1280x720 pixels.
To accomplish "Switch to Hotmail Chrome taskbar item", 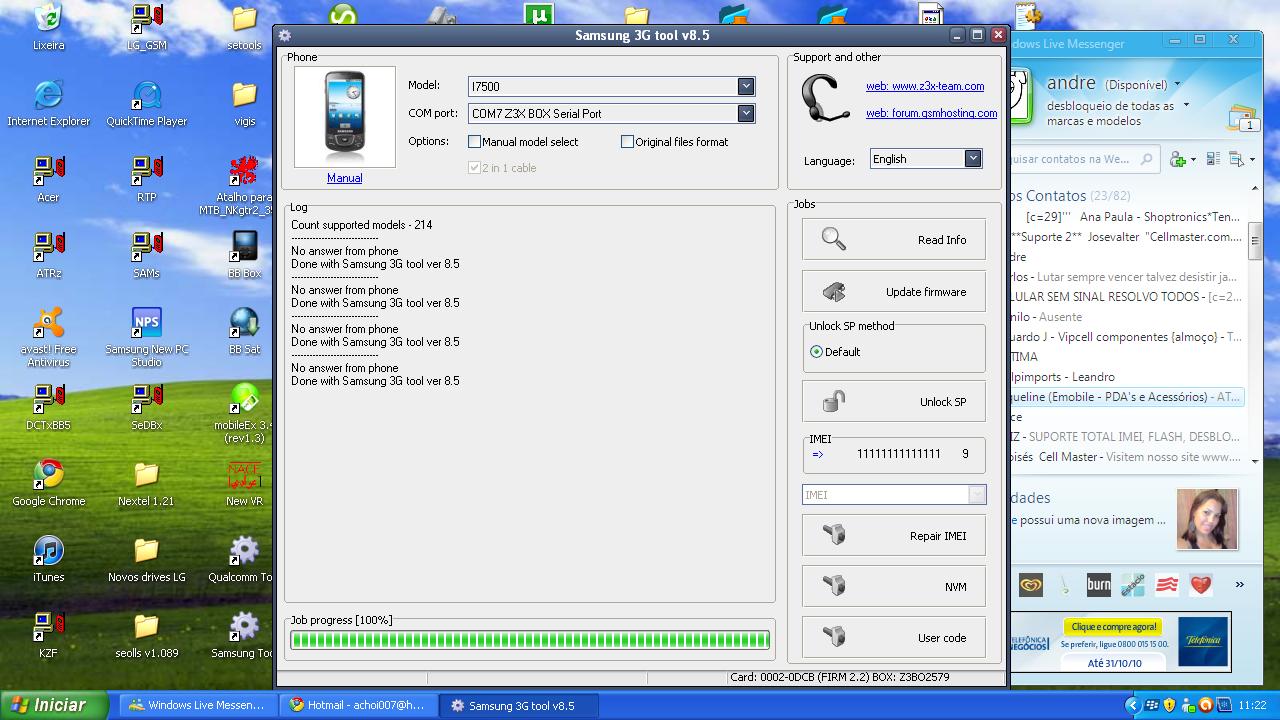I will click(x=357, y=705).
